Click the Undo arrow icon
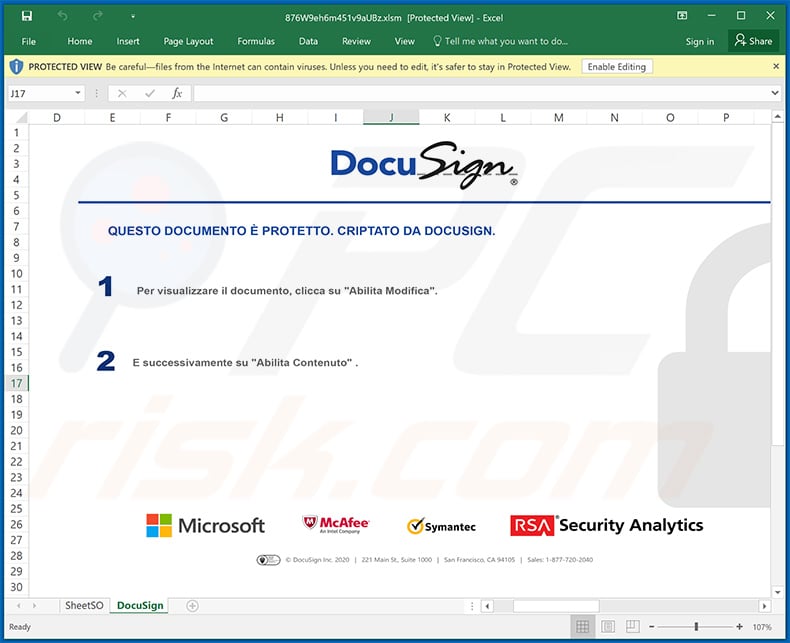The height and width of the screenshot is (643, 790). (x=62, y=16)
